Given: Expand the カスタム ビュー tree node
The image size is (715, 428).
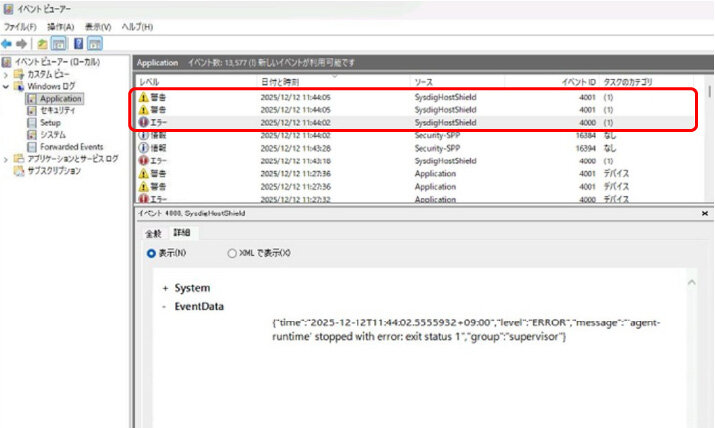Looking at the screenshot, I should coord(7,74).
